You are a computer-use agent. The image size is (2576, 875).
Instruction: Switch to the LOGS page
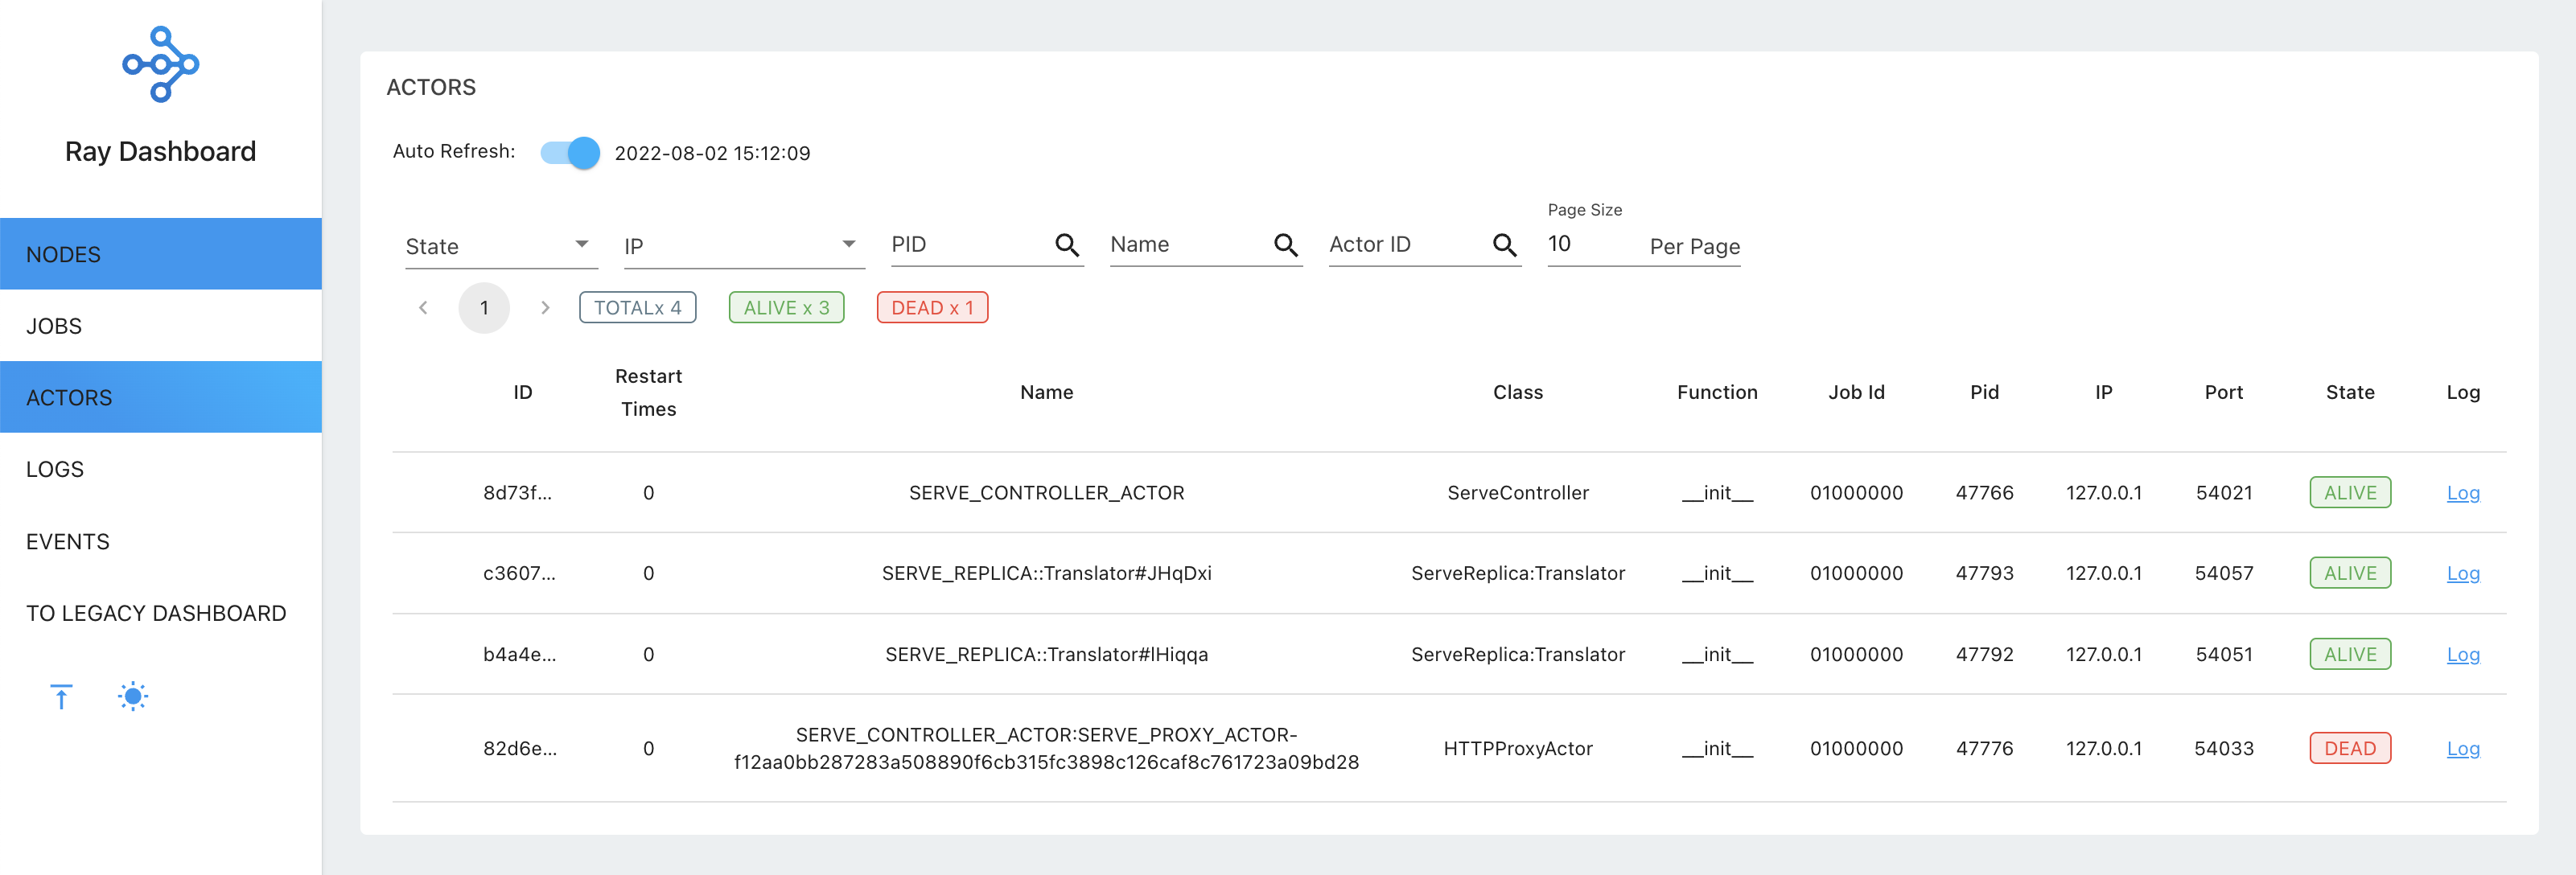tap(160, 469)
